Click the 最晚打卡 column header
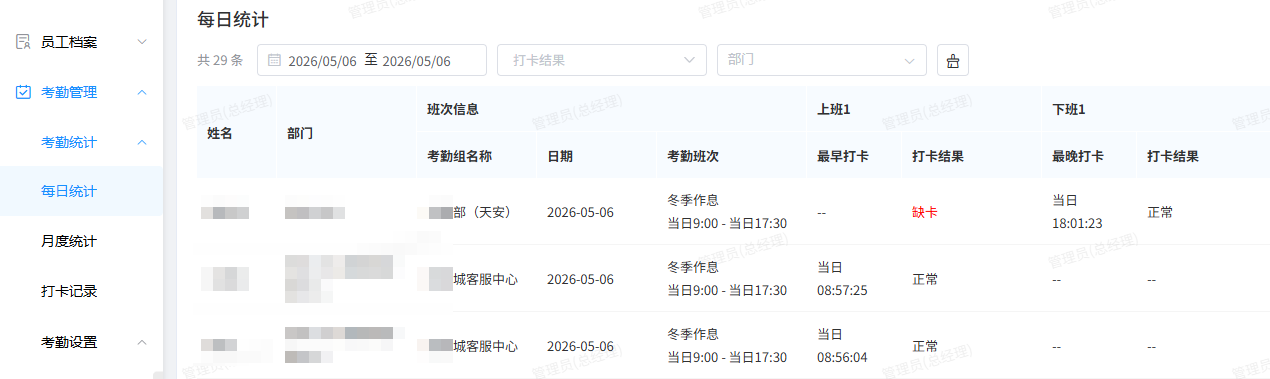This screenshot has width=1270, height=379. (x=1078, y=156)
